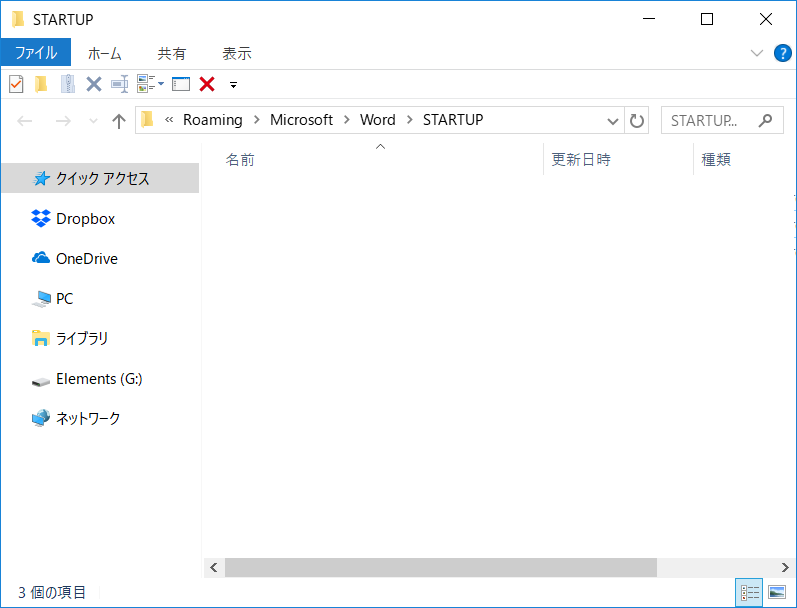Click the gray X delete icon
The width and height of the screenshot is (797, 608).
coord(94,84)
